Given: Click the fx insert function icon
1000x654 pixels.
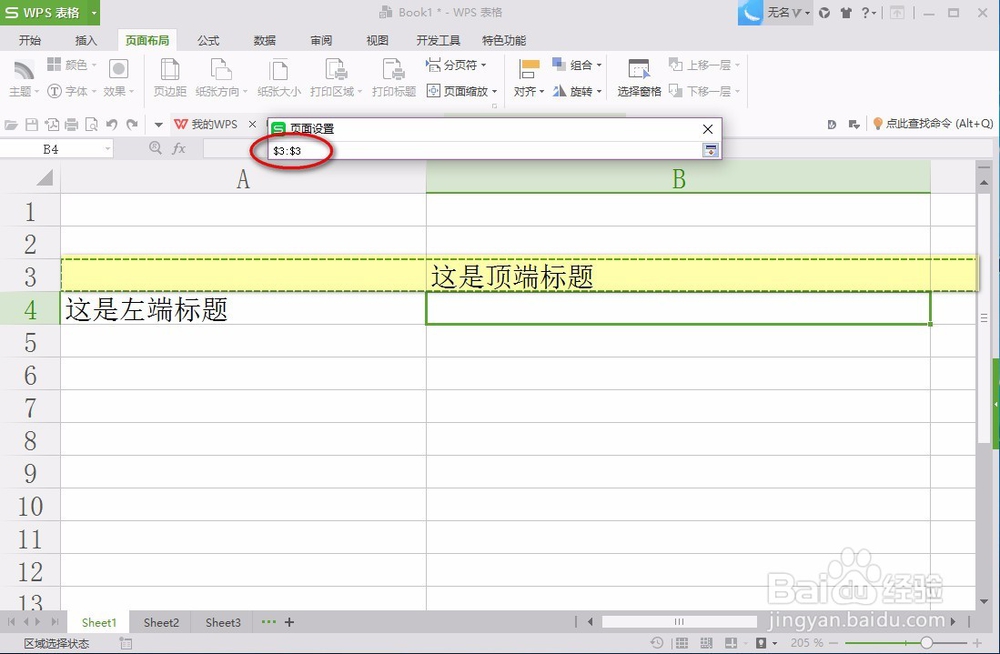Looking at the screenshot, I should pos(178,148).
